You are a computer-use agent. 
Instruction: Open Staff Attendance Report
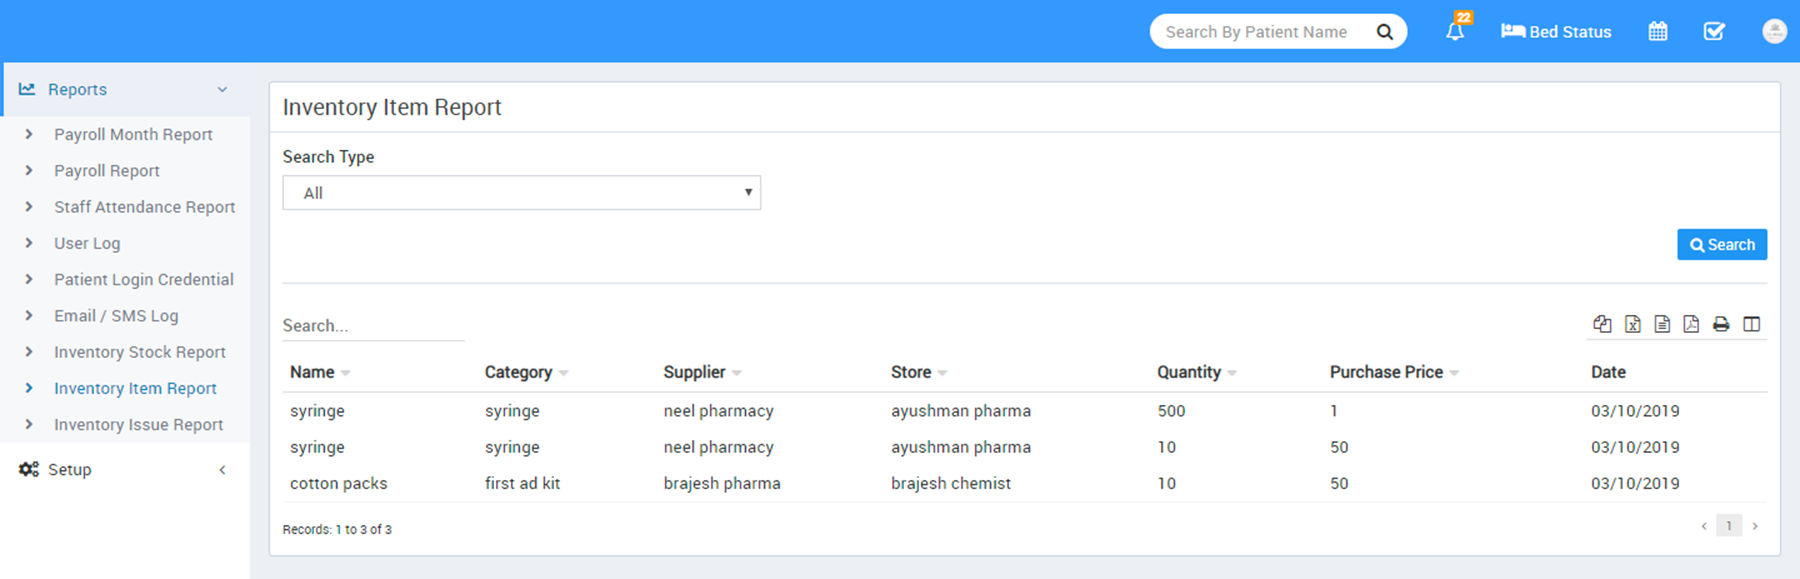tap(144, 207)
